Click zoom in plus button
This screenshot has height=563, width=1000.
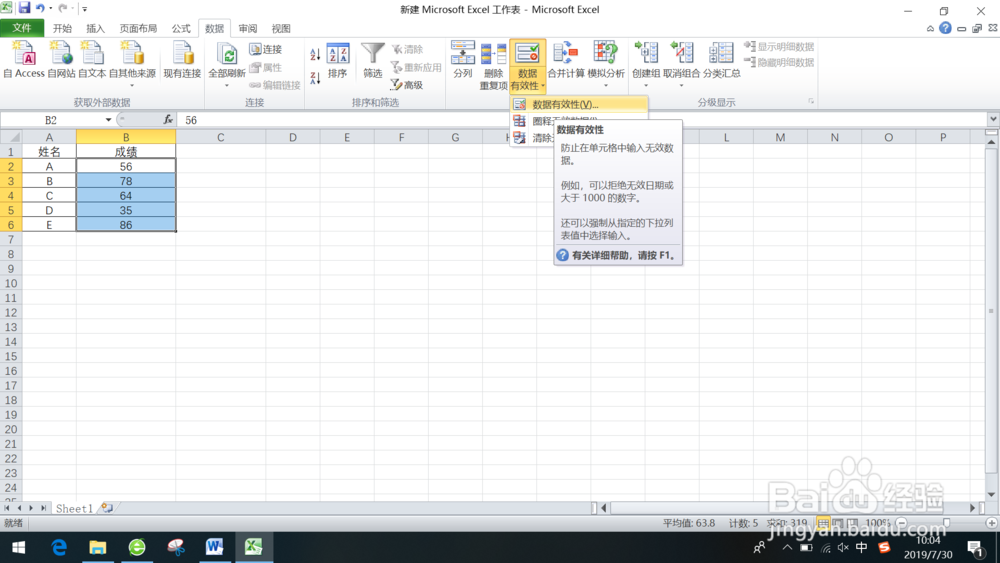click(x=991, y=523)
